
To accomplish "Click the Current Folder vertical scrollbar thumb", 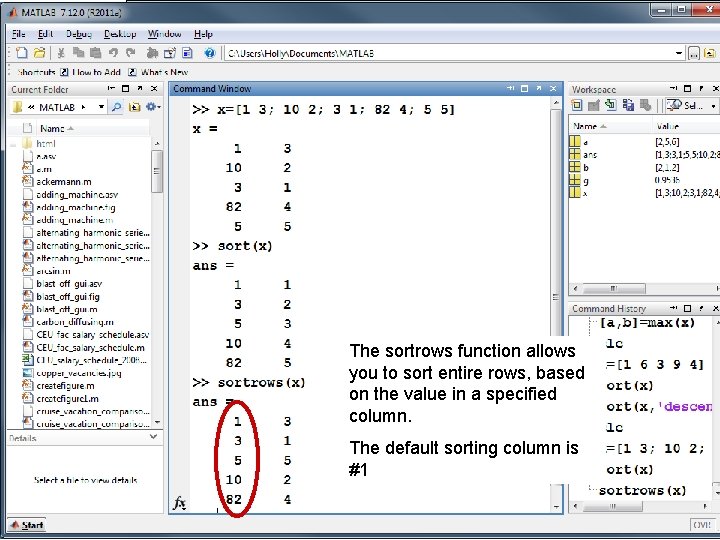I will (157, 171).
